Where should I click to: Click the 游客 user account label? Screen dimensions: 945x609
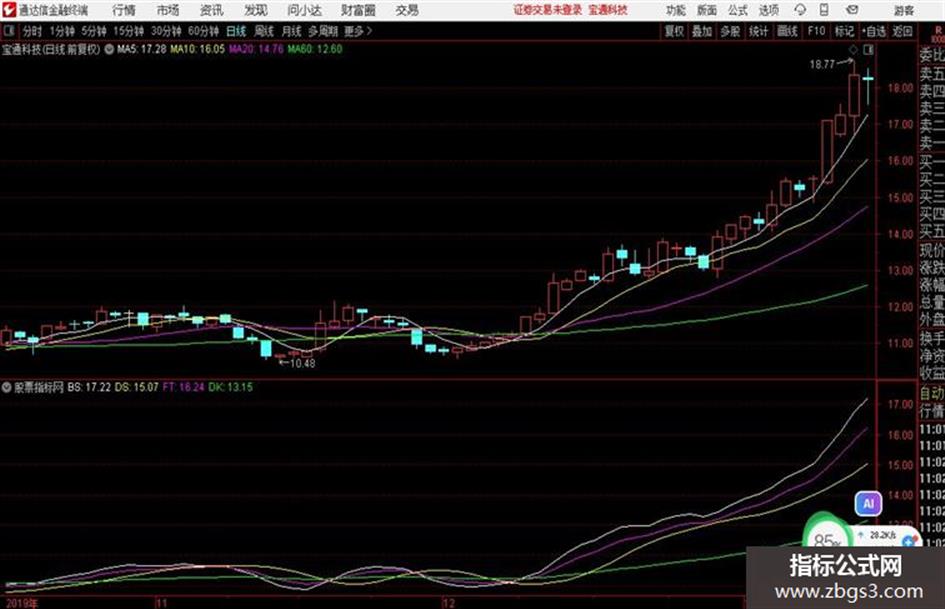click(903, 10)
